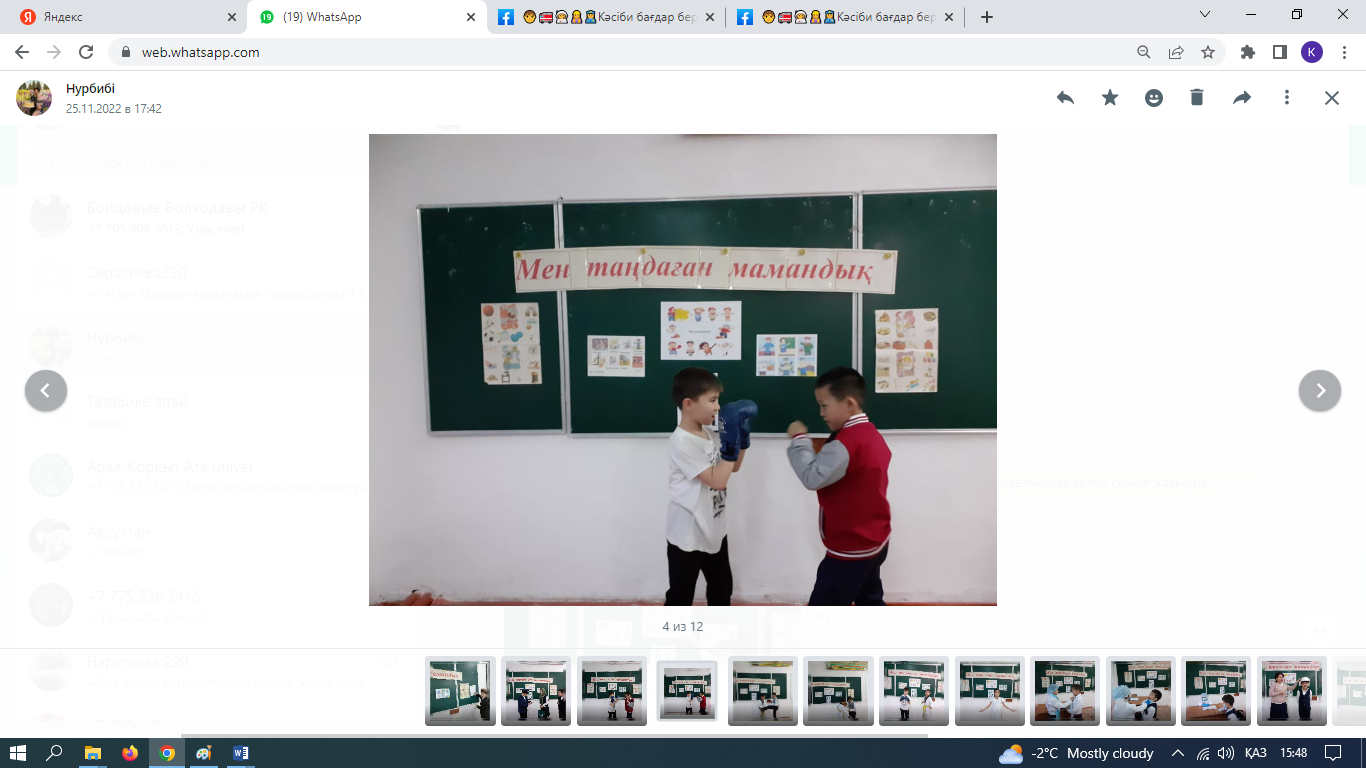
Task: Click the lock site-info icon
Action: pos(126,52)
